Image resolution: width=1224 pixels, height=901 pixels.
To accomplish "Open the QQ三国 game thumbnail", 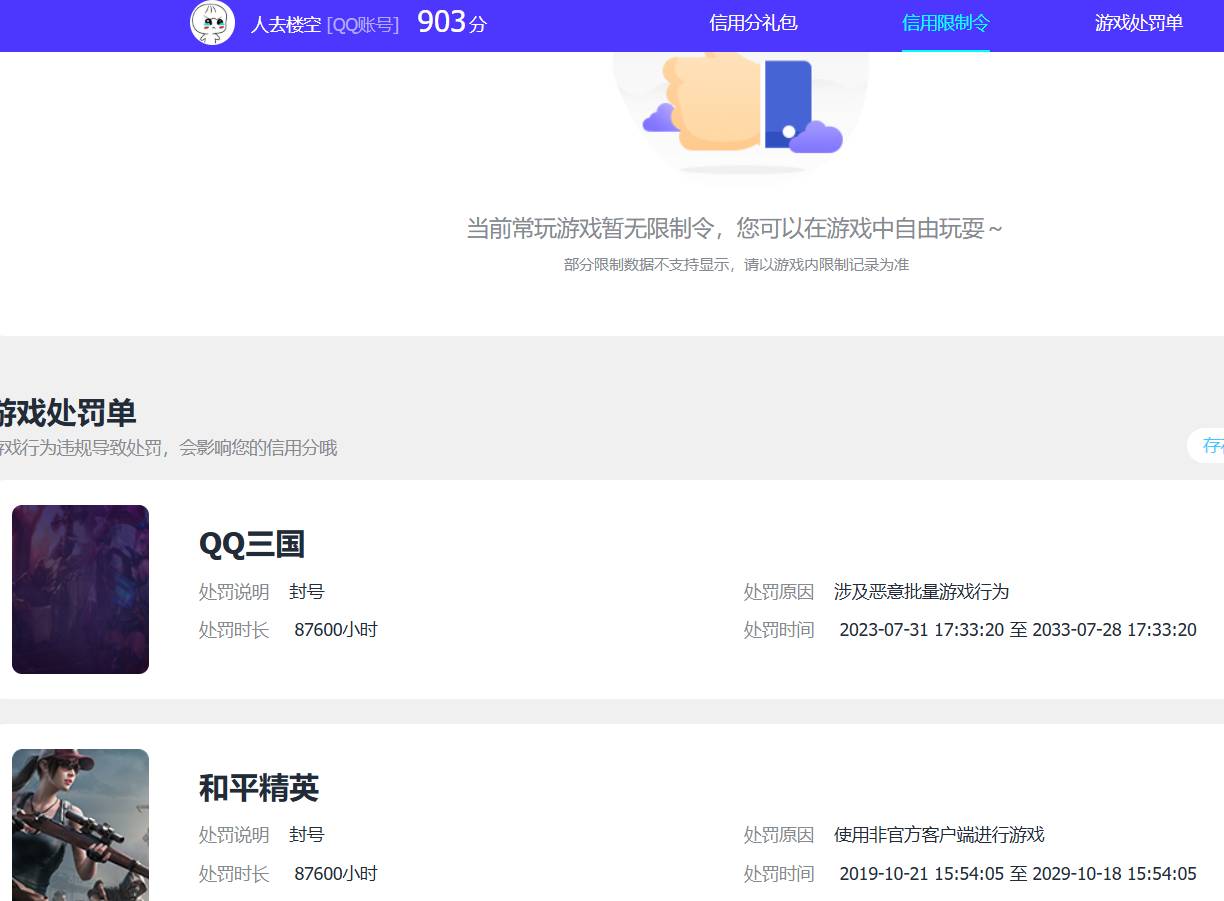I will point(80,589).
